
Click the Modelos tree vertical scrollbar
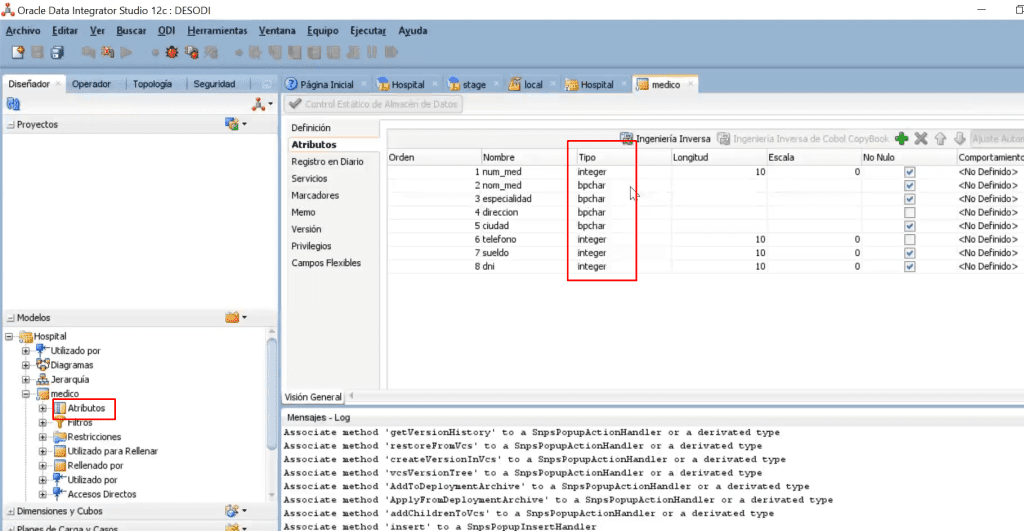[x=272, y=392]
